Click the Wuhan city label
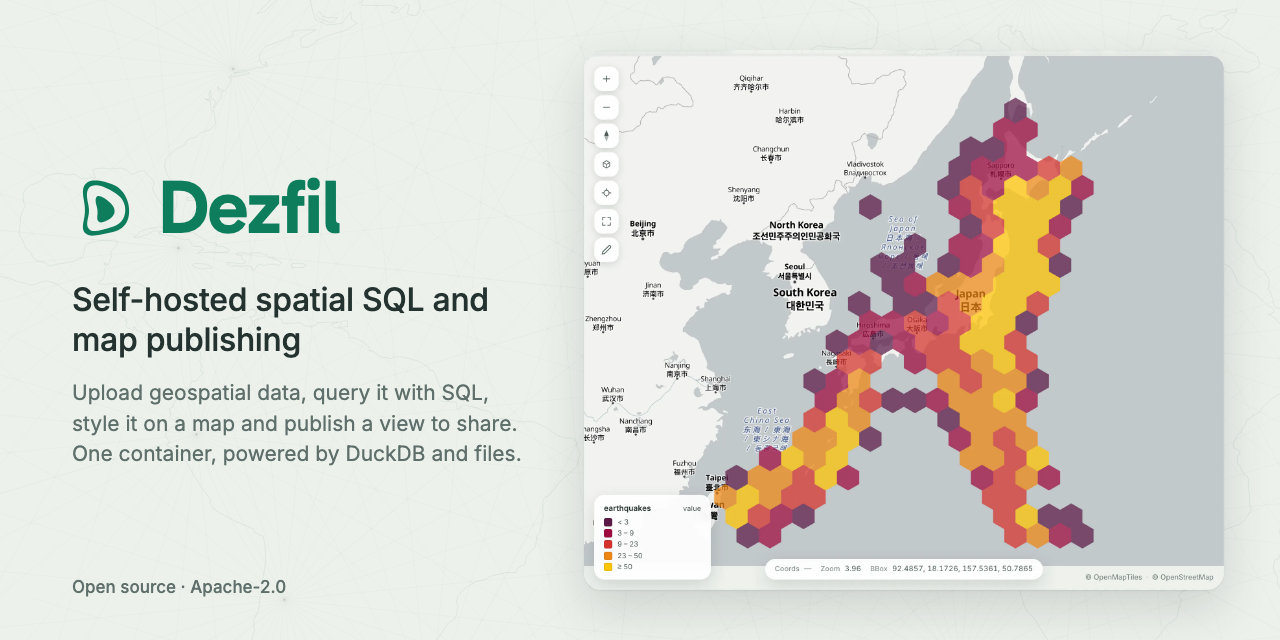The image size is (1280, 640). coord(612,394)
